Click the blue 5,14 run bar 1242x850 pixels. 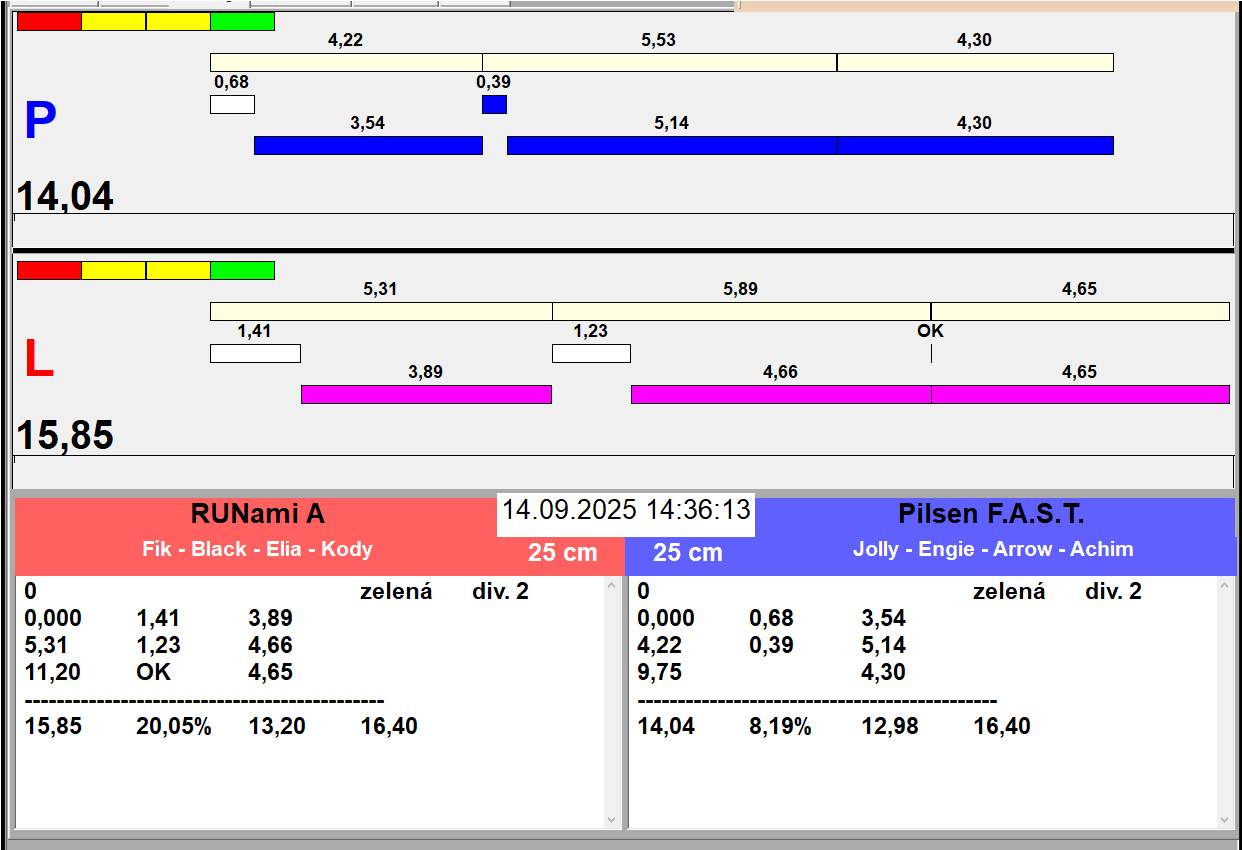(x=671, y=145)
